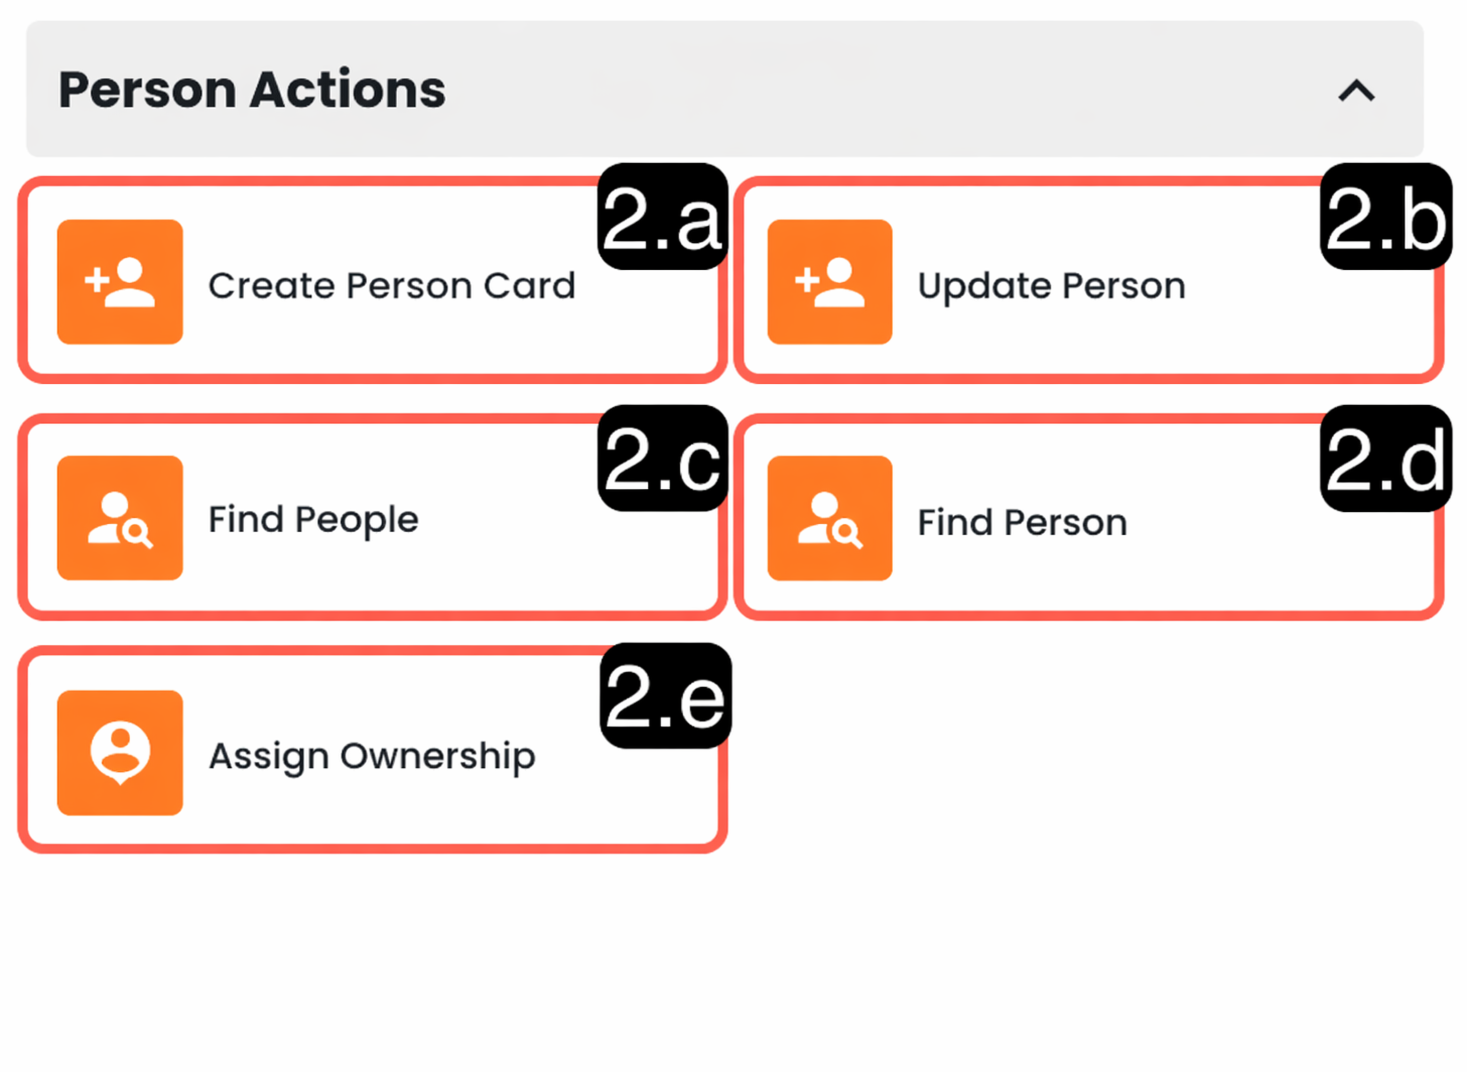The image size is (1467, 1072).
Task: Click the 2.b annotation badge
Action: [x=1386, y=217]
